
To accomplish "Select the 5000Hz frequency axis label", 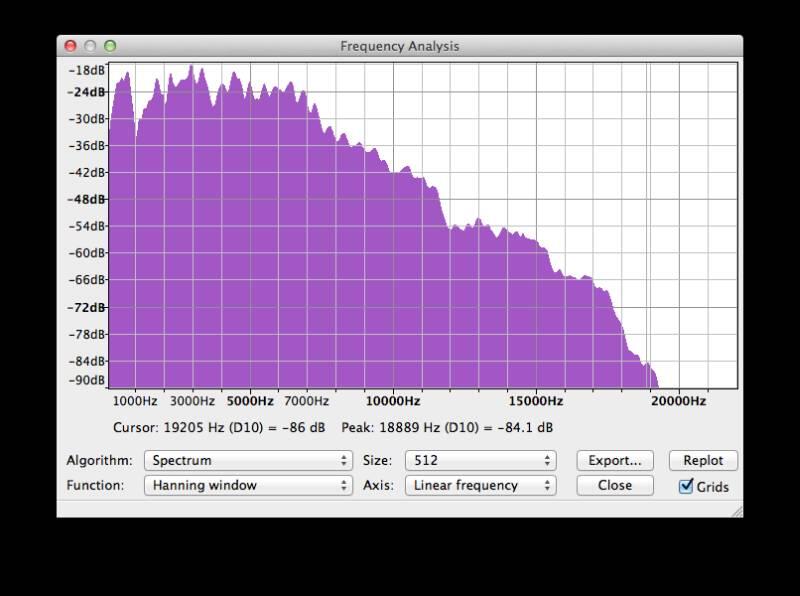I will pyautogui.click(x=250, y=401).
